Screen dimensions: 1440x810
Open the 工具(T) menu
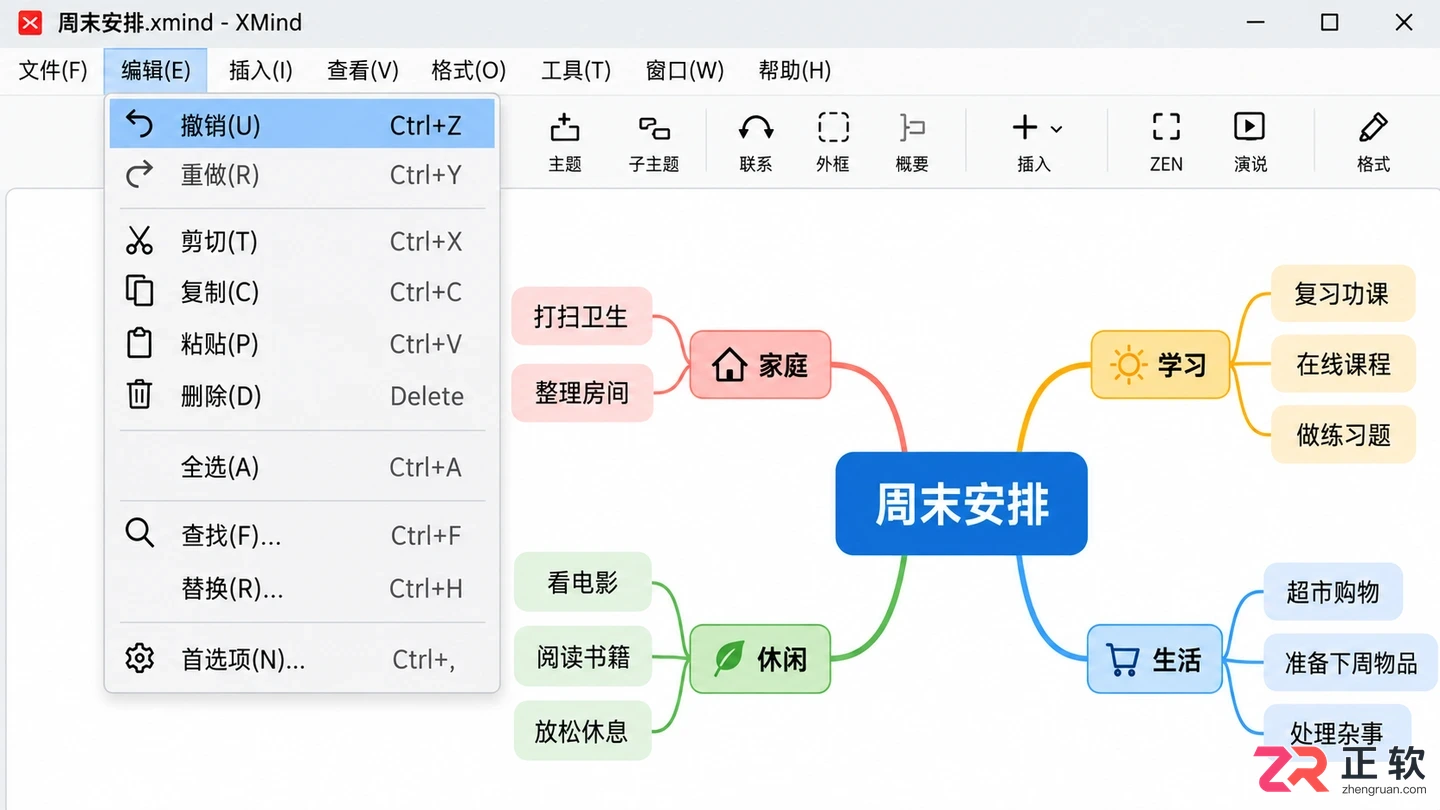[x=576, y=70]
